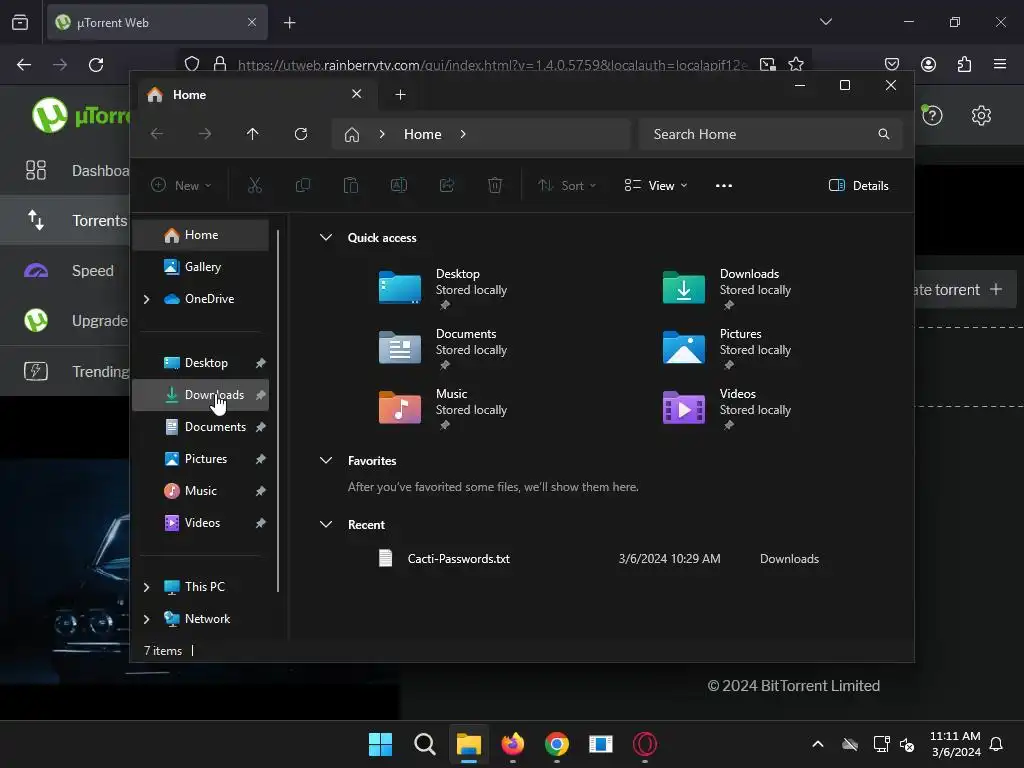The height and width of the screenshot is (768, 1024).
Task: Click the home icon in address bar
Action: click(x=352, y=134)
